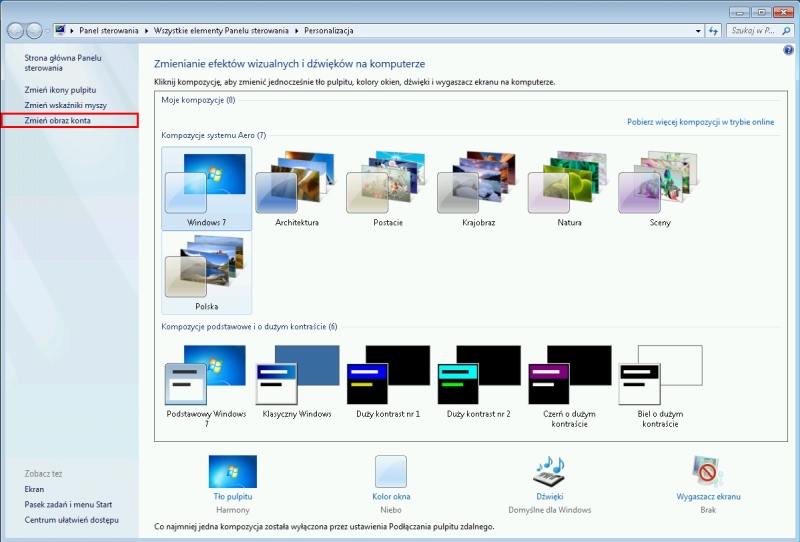Click the remote desktop notice text
Screen dimensions: 800x542
324,526
